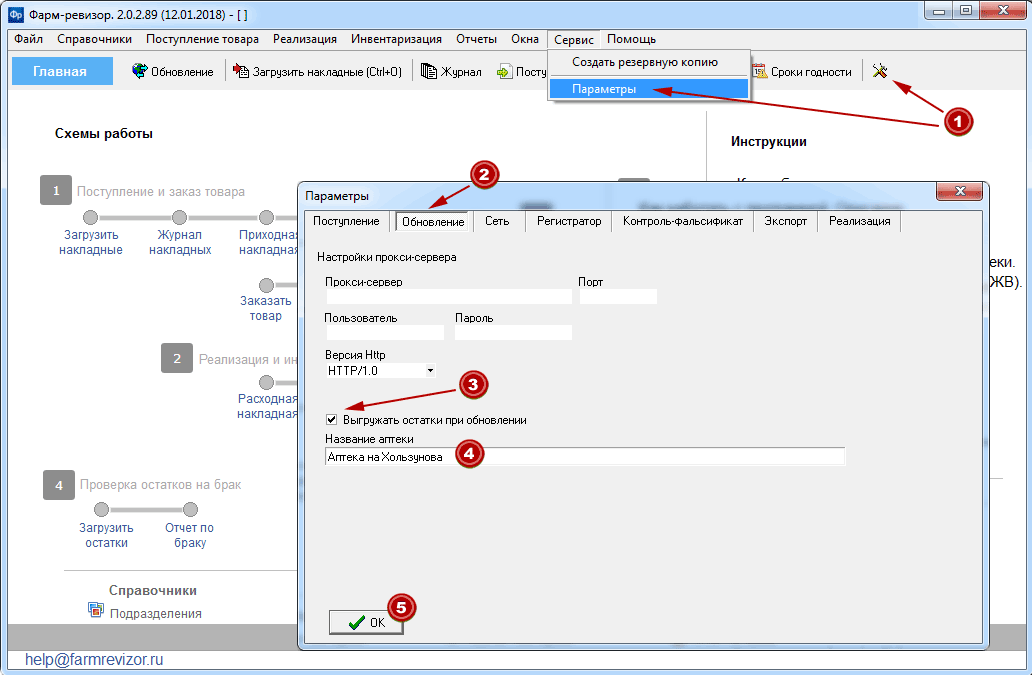The width and height of the screenshot is (1032, 675).
Task: Open the Помощь menu
Action: pos(631,39)
